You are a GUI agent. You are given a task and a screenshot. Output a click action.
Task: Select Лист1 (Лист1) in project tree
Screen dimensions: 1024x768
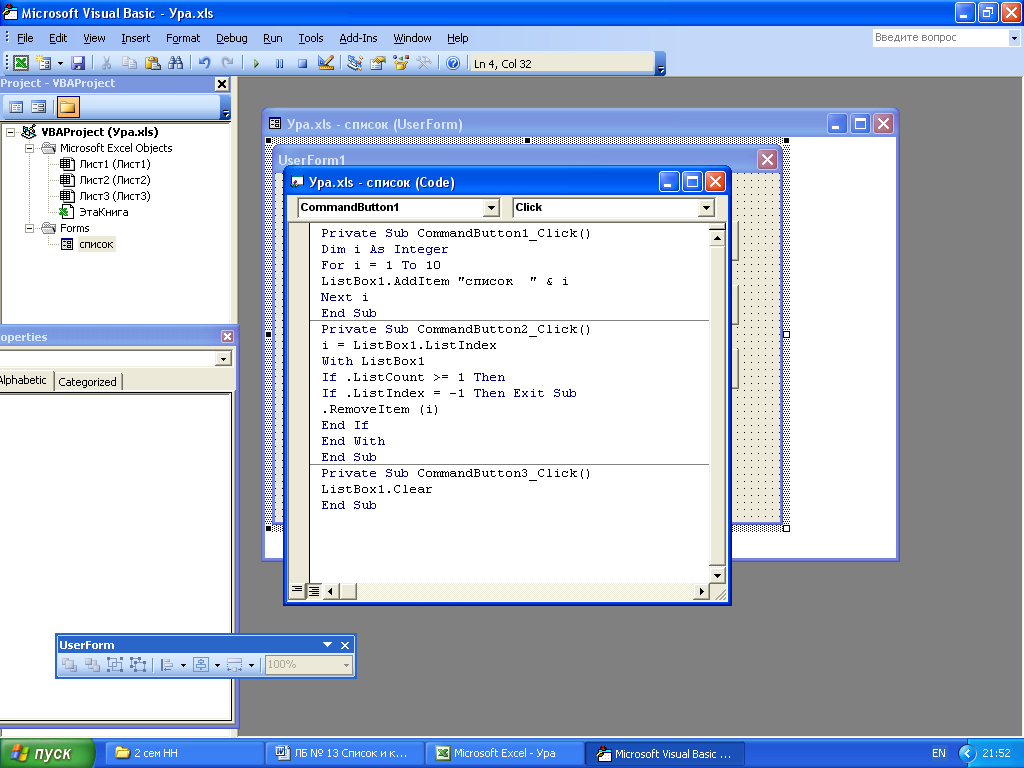114,164
